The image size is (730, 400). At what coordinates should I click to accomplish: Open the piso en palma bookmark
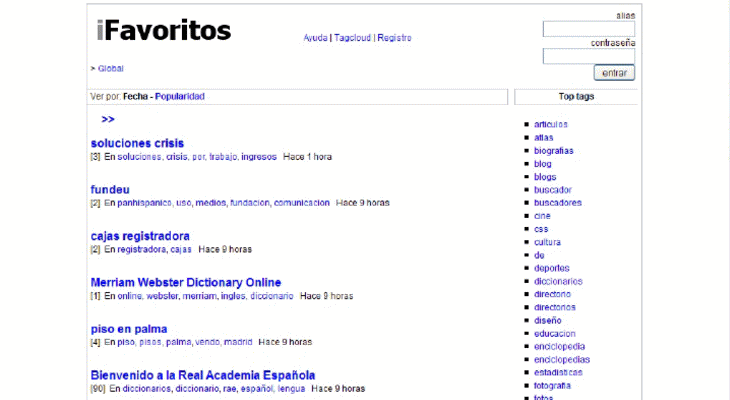coord(129,329)
